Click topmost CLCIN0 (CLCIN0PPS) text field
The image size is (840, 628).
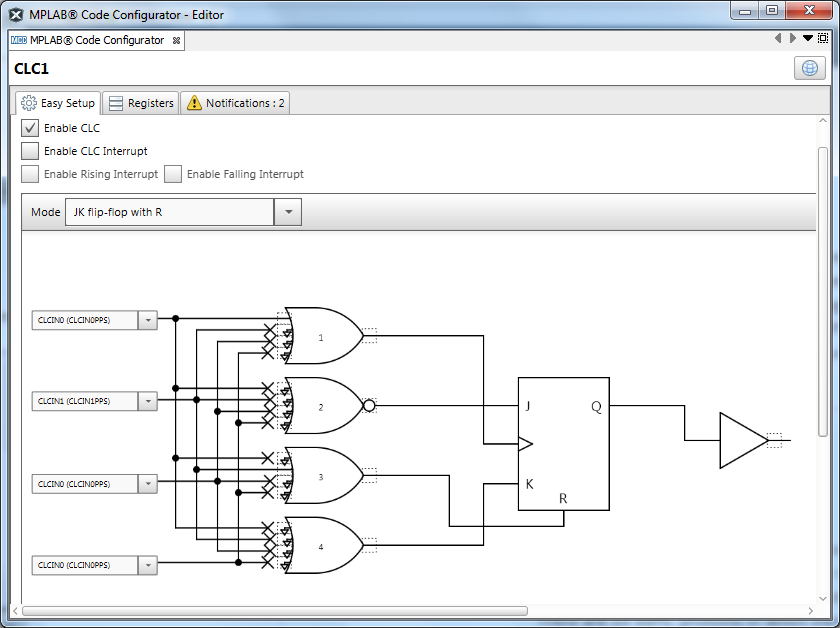85,320
